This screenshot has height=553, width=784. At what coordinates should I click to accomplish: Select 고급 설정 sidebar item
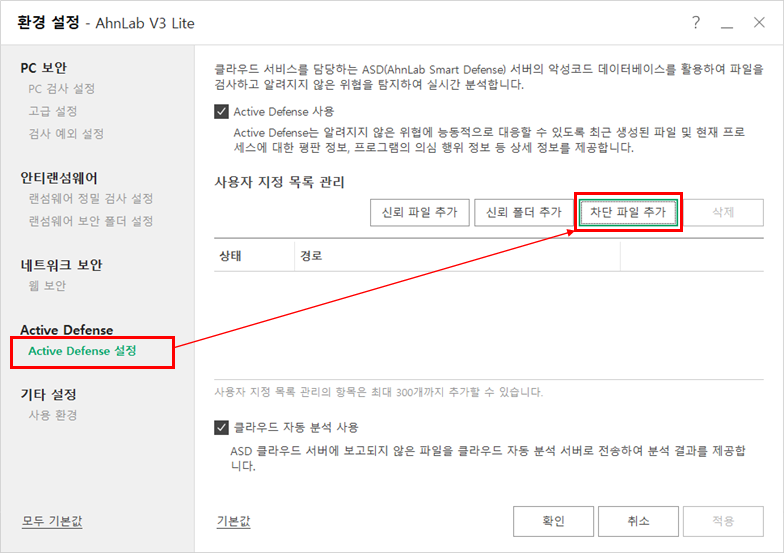coord(52,111)
